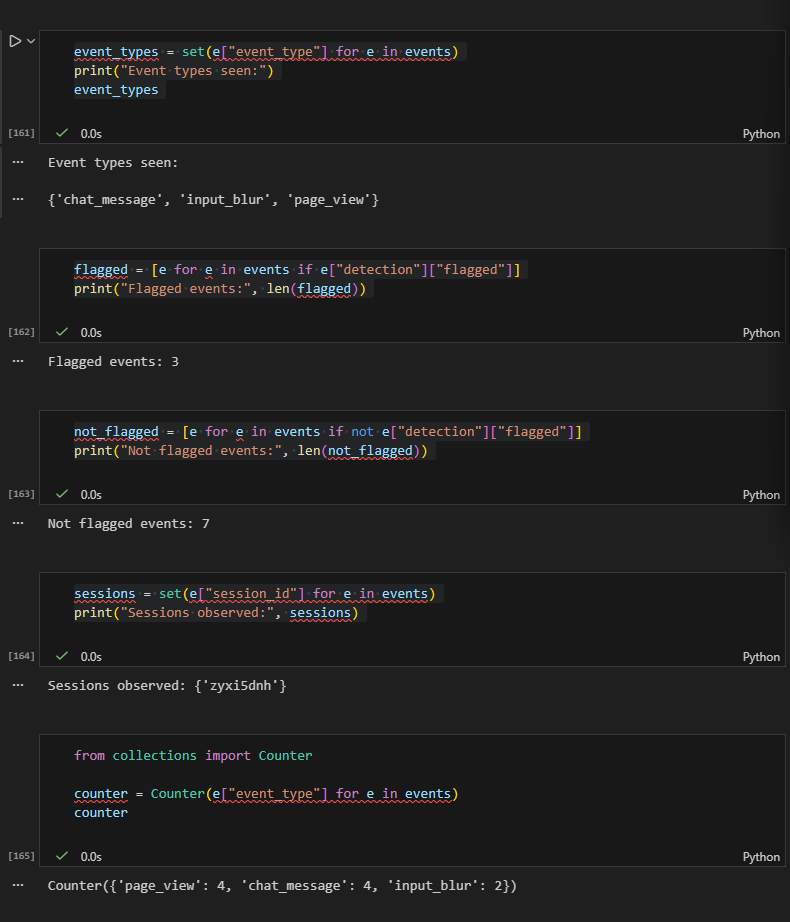Change language mode Python in cell 162

pyautogui.click(x=760, y=333)
